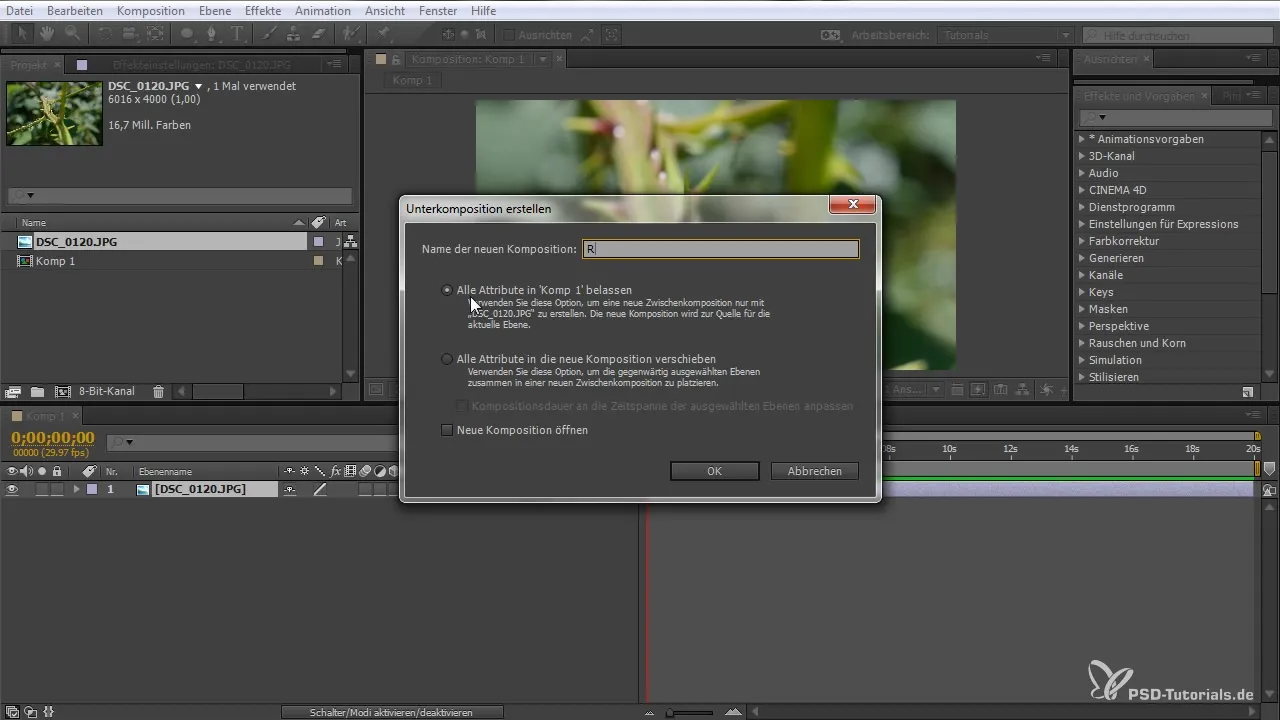Expand the Animationsvorgaben category

[x=1082, y=139]
